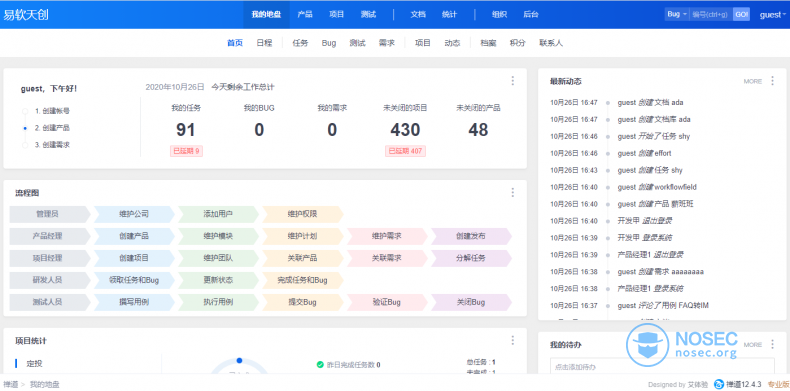
Task: Open the workflowfield activity entry
Action: (x=675, y=187)
